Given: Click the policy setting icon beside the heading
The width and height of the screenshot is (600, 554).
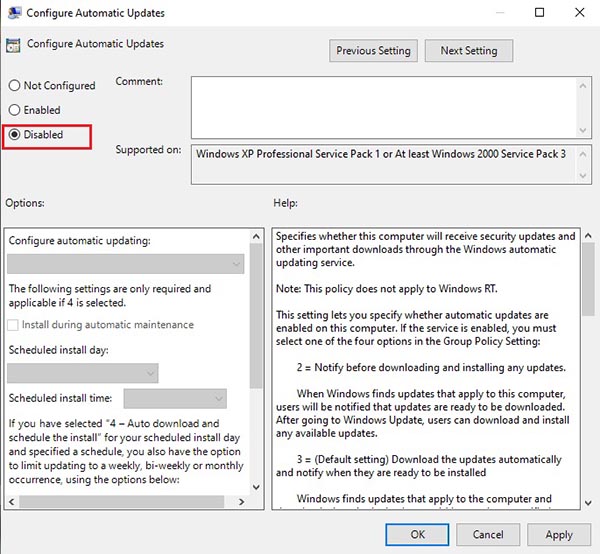Looking at the screenshot, I should tap(13, 45).
